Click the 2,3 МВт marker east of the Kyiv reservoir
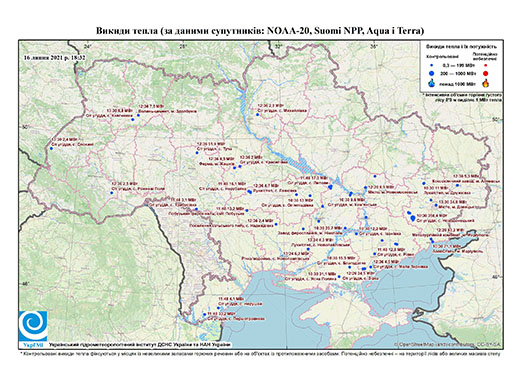The height and width of the screenshot is (368, 520). coord(257,114)
